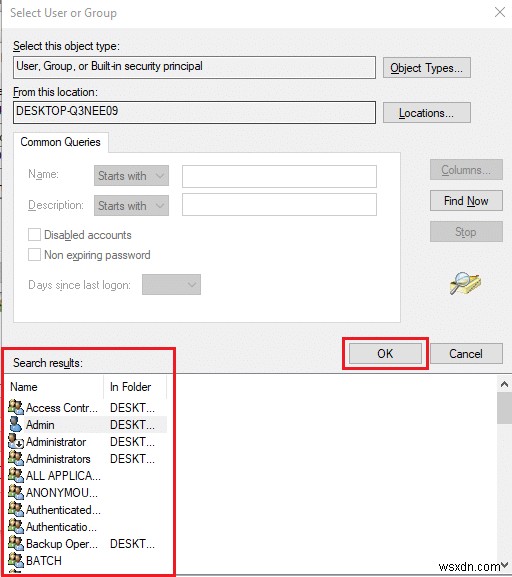This screenshot has width=512, height=577.
Task: Open the Description 'Starts with' dropdown
Action: tap(131, 206)
